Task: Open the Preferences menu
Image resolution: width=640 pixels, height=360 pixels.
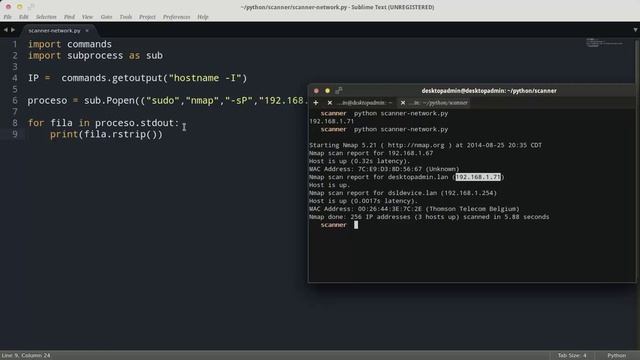Action: pyautogui.click(x=176, y=17)
